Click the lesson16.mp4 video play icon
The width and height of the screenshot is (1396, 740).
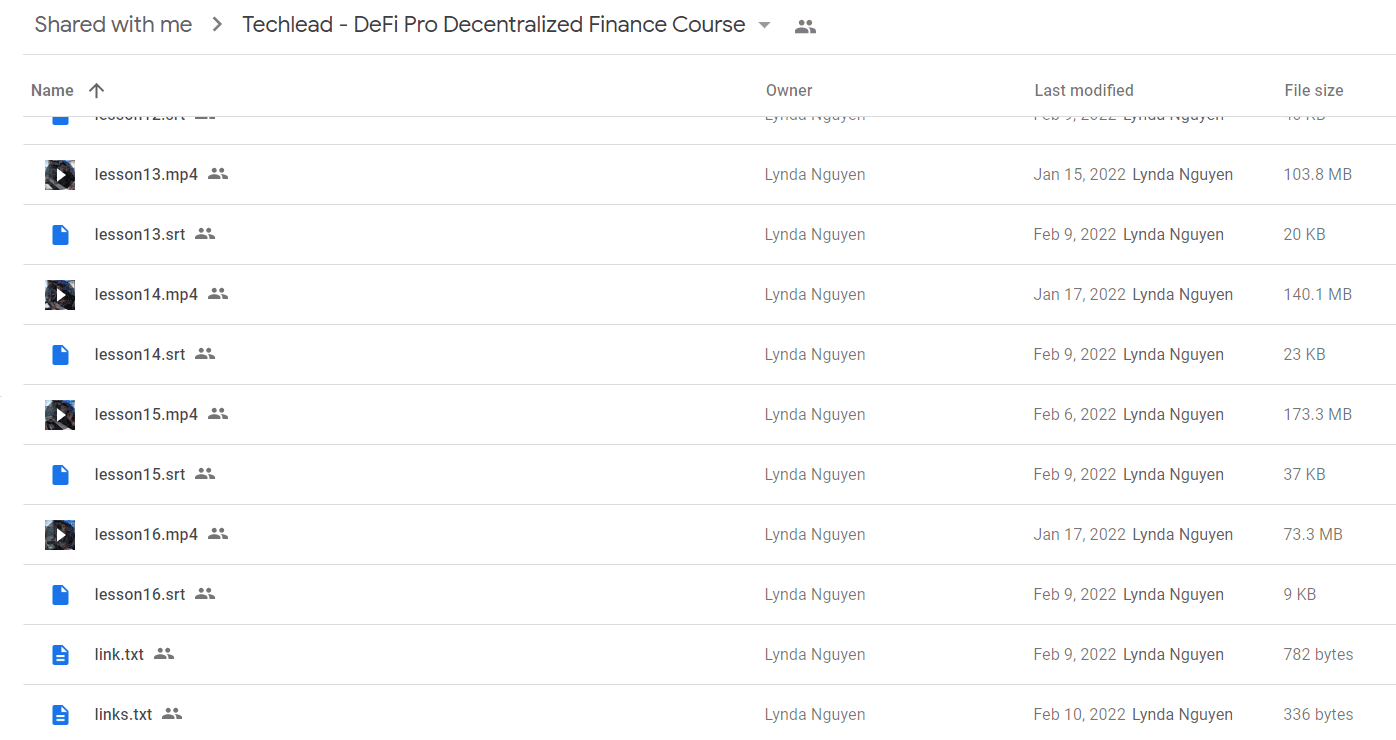[60, 535]
